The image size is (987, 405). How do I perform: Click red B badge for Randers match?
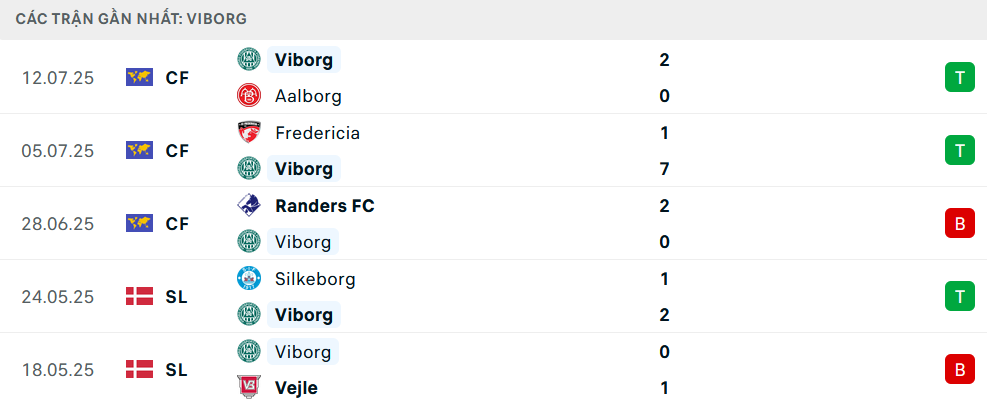pyautogui.click(x=959, y=224)
